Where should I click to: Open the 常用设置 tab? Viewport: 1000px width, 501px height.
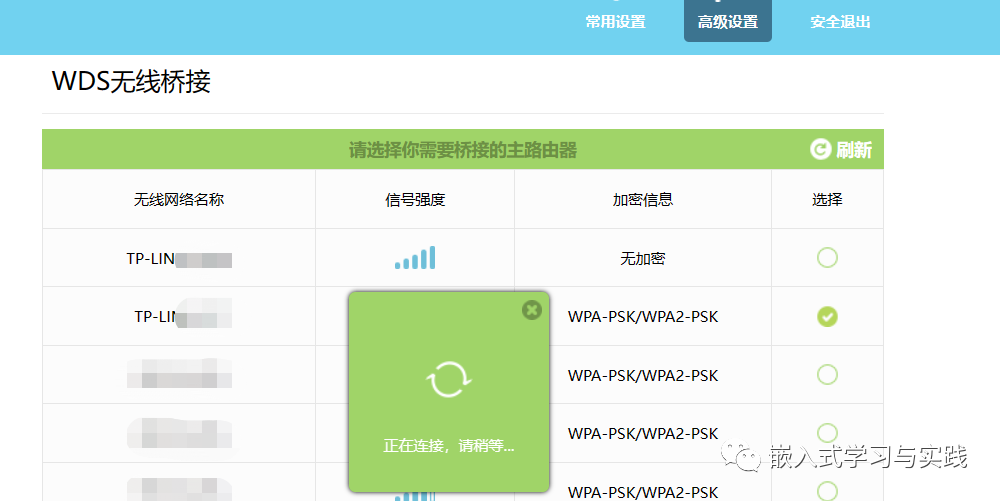tap(615, 22)
